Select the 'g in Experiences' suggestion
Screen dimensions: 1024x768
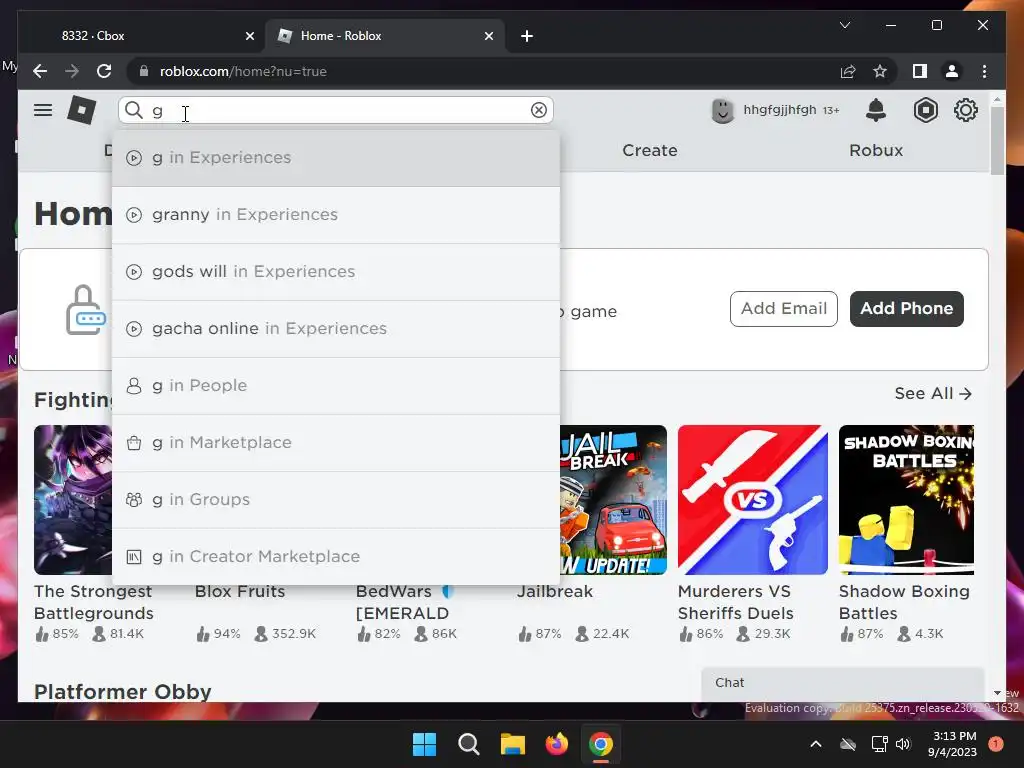pos(336,158)
